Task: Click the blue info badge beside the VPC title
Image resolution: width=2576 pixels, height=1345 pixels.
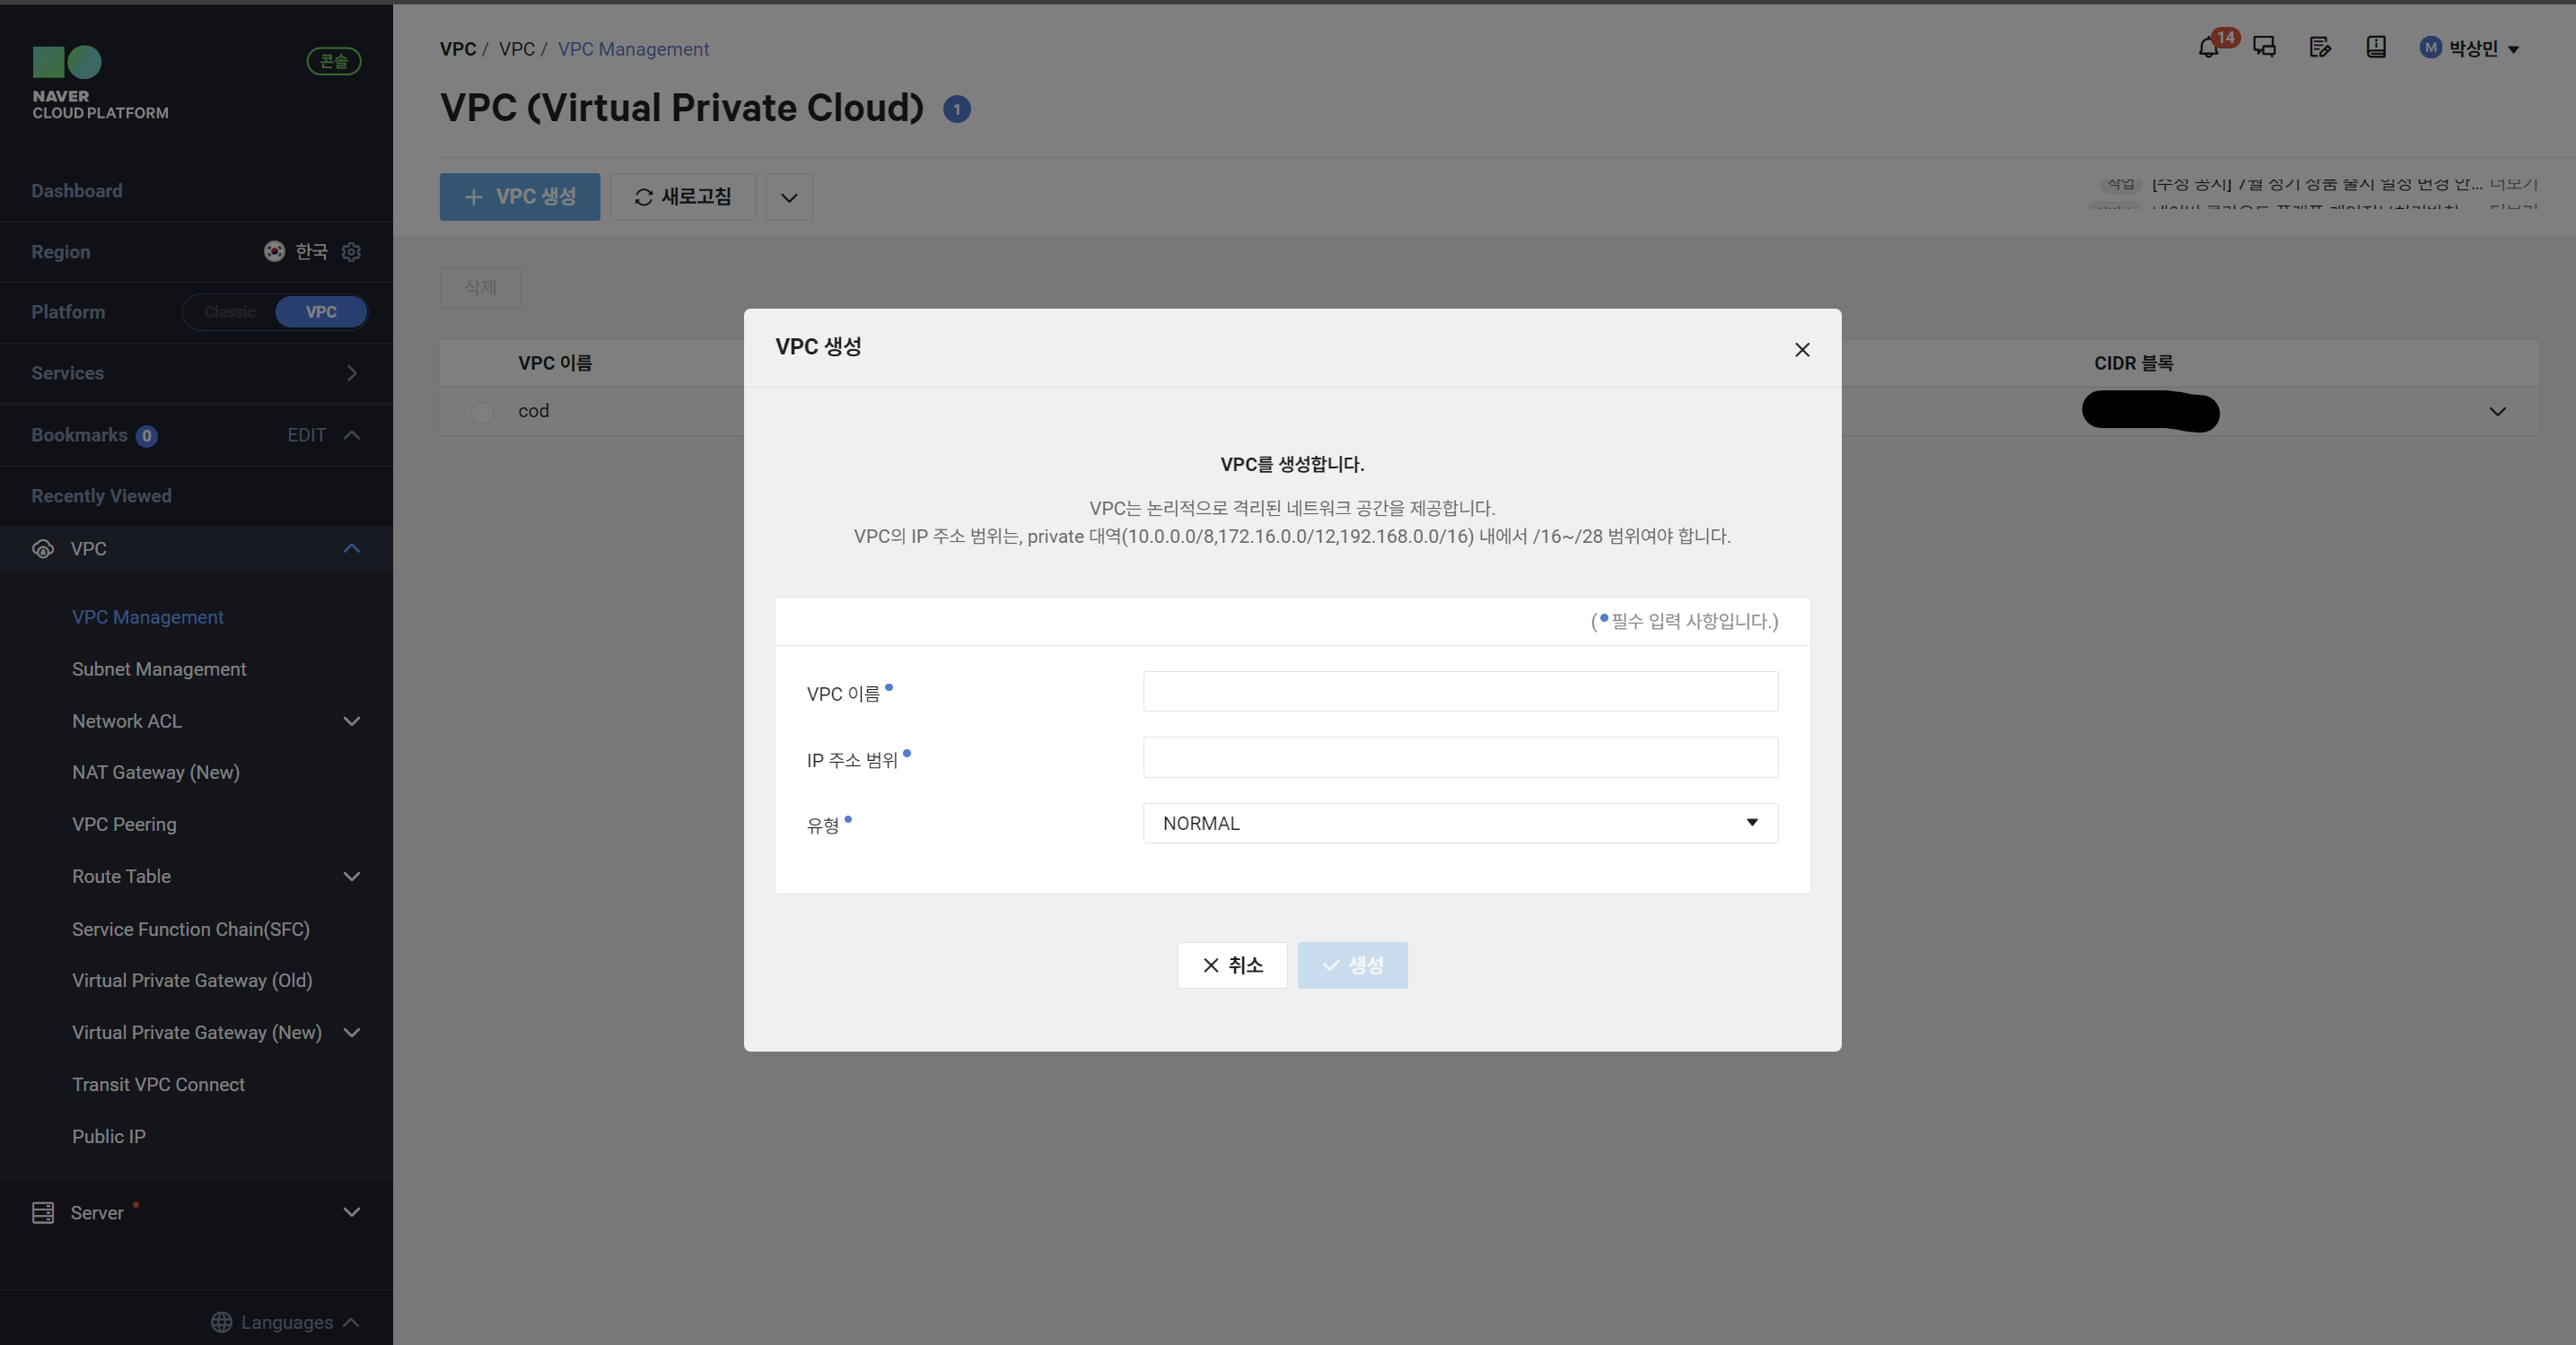Action: [957, 109]
